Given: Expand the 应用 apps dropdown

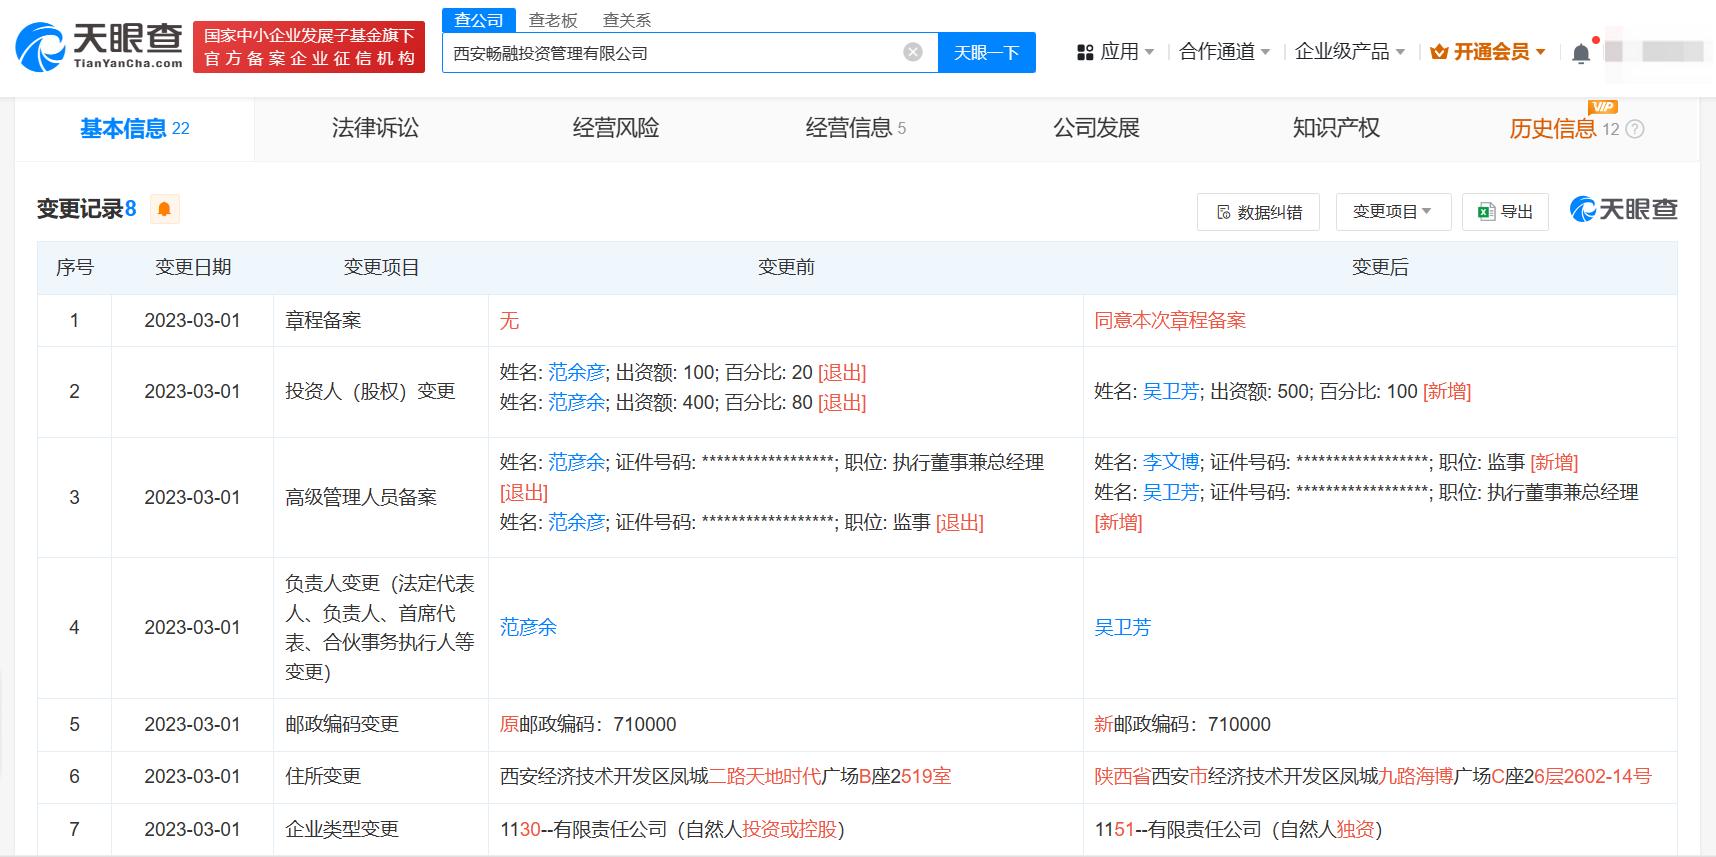Looking at the screenshot, I should coord(1115,52).
